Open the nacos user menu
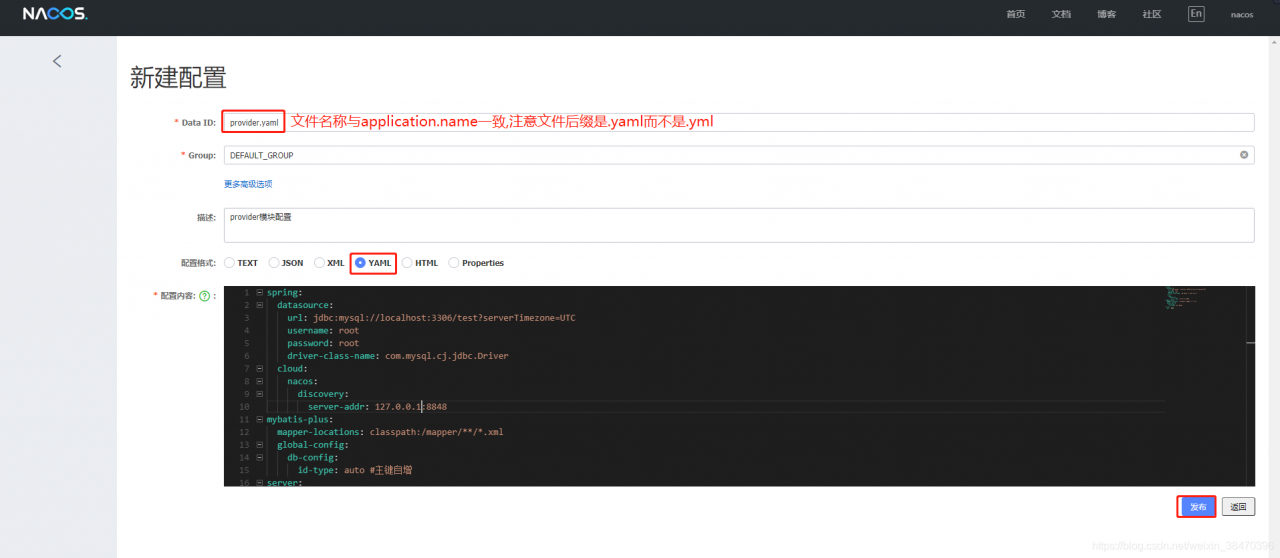Image resolution: width=1280 pixels, height=558 pixels. coord(1242,15)
